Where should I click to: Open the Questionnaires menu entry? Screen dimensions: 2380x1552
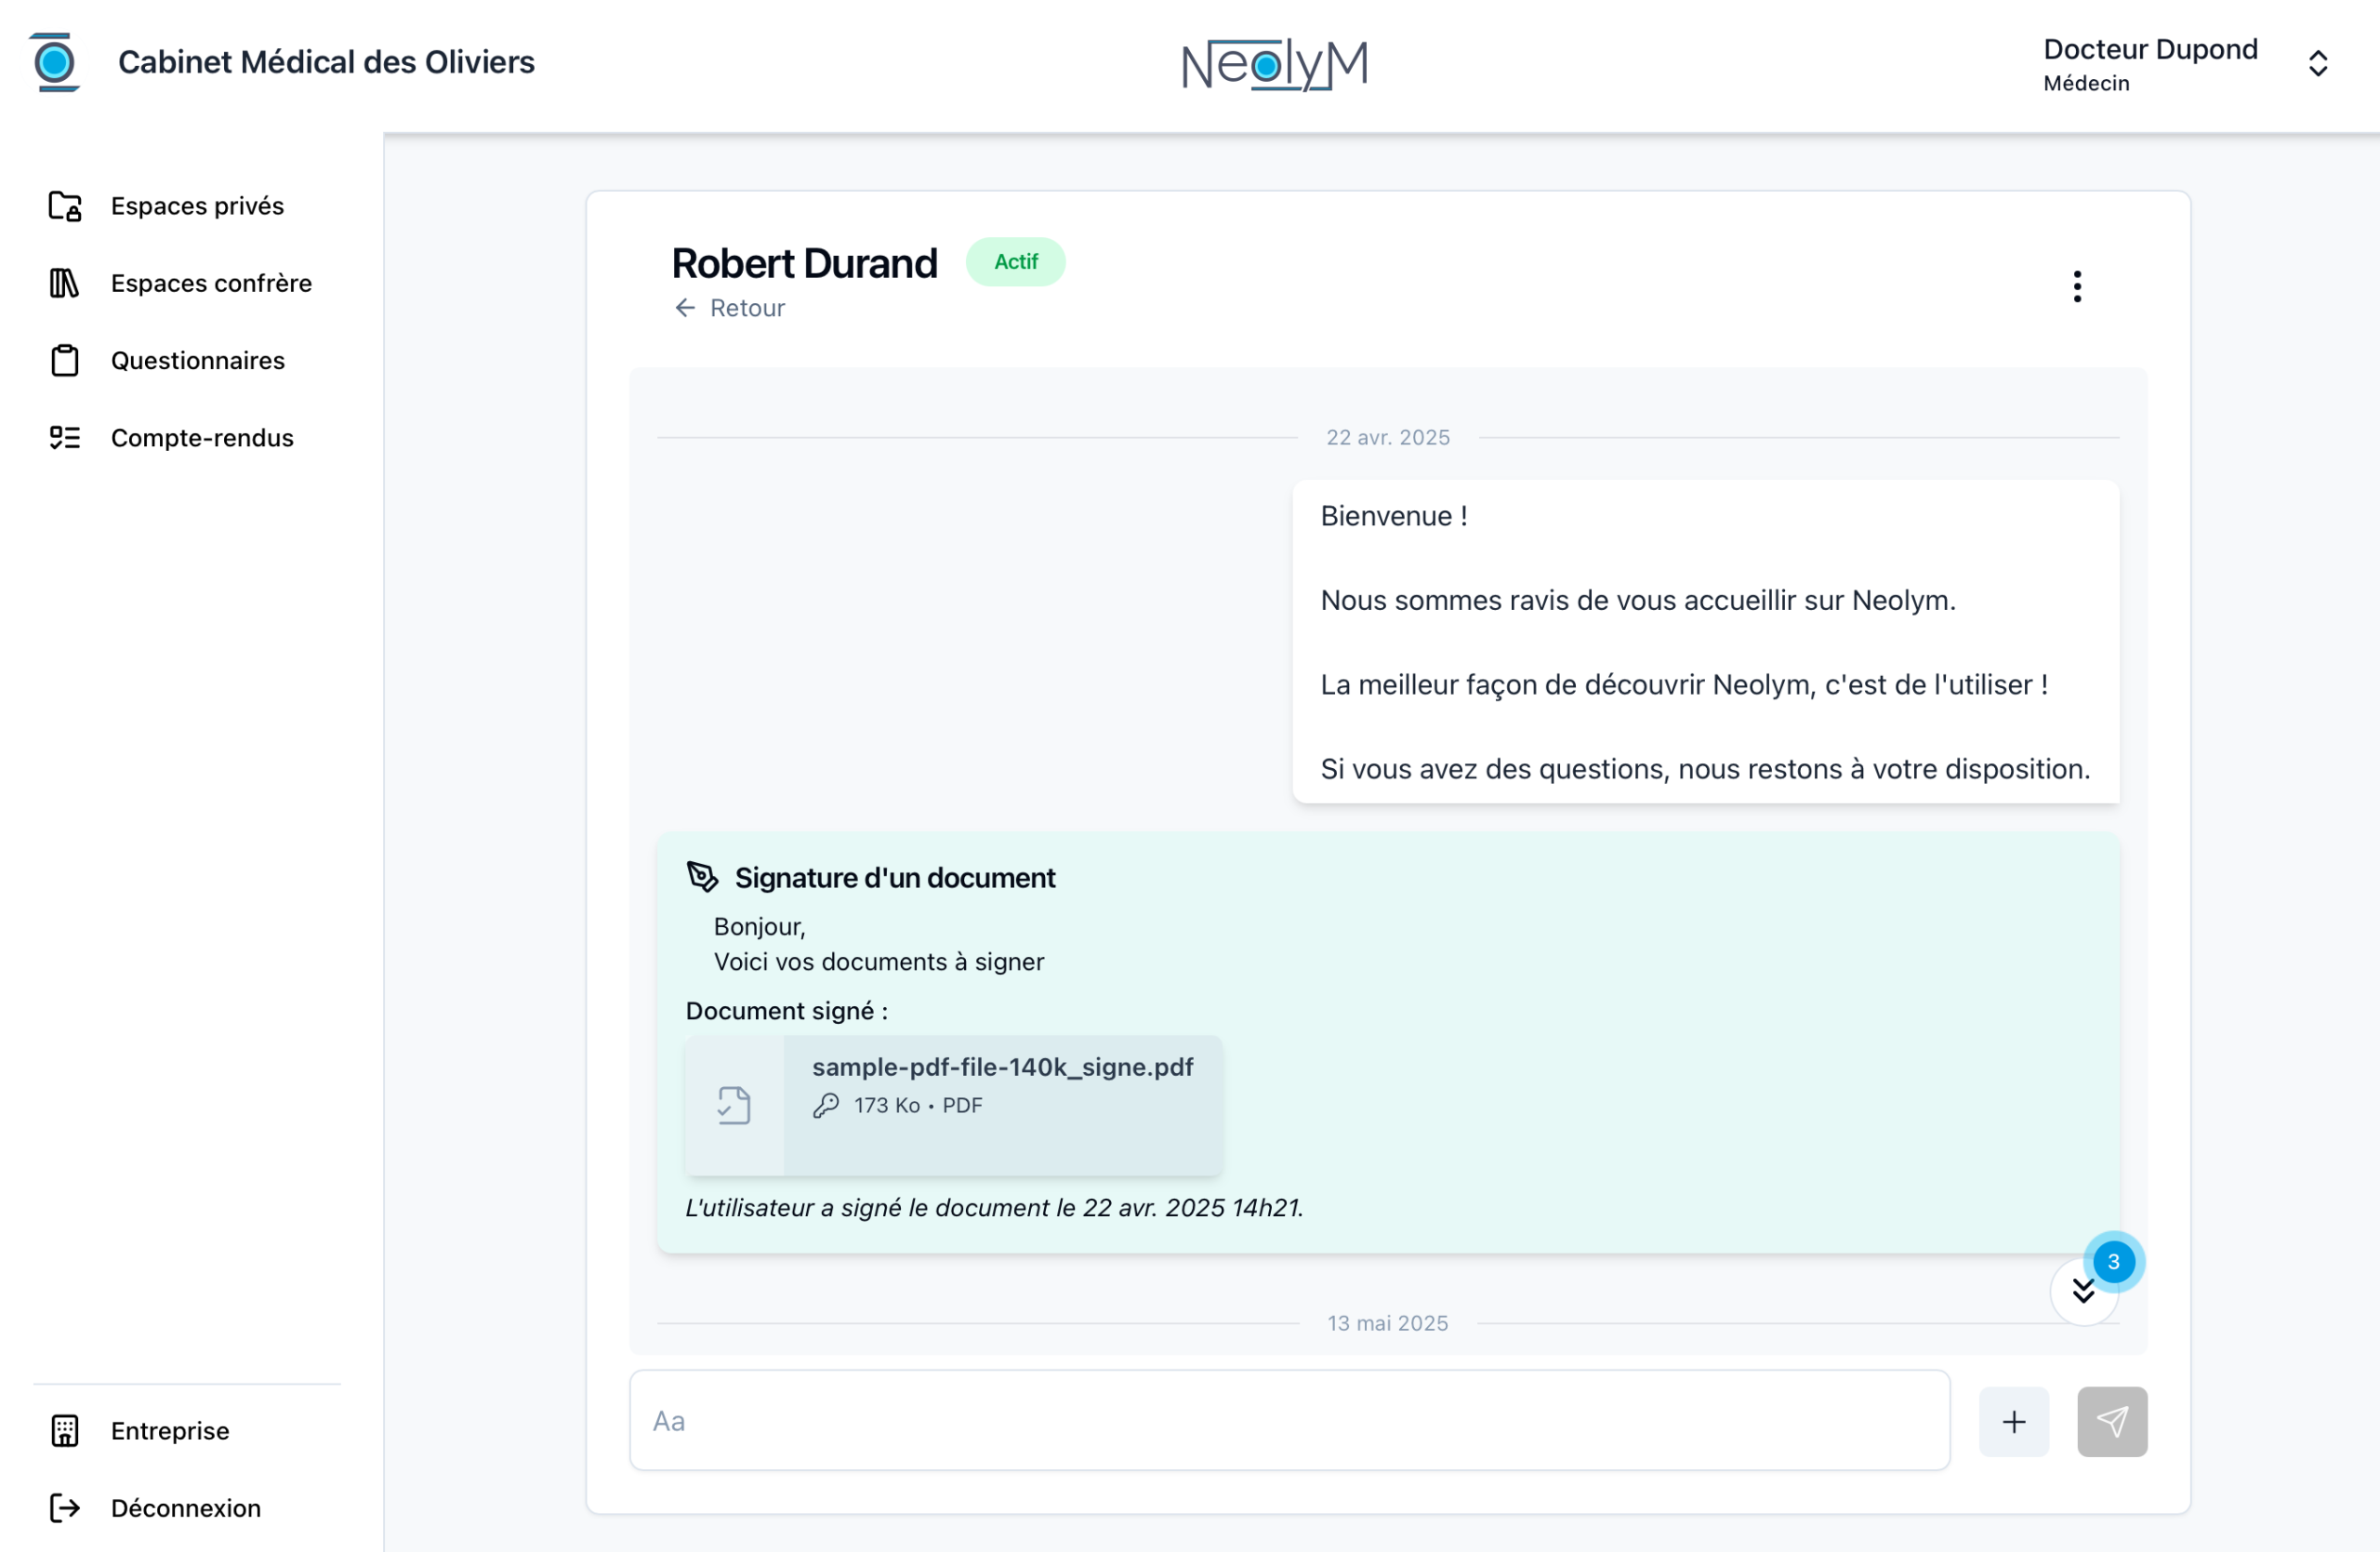coord(198,360)
